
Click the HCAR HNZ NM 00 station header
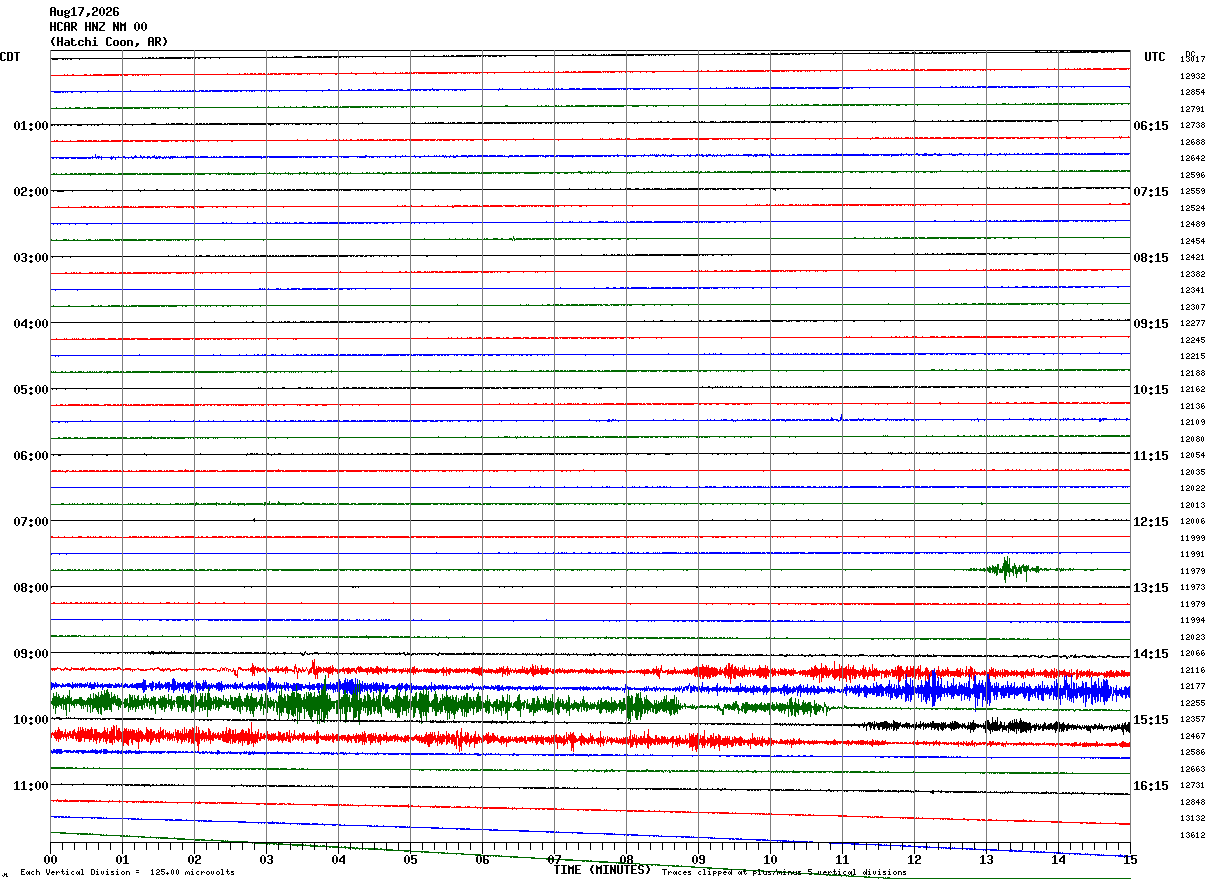point(98,27)
